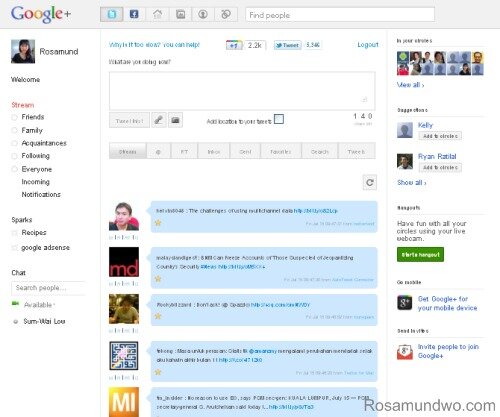Click the Search people chat field

click(x=48, y=288)
